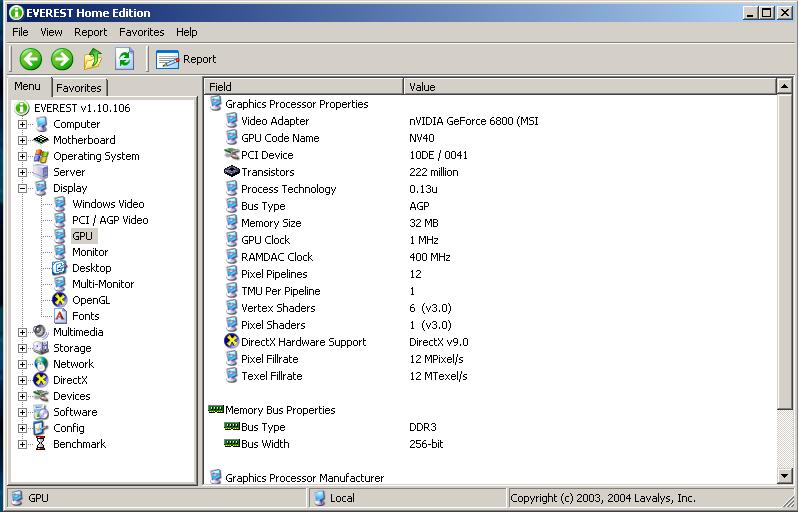Image resolution: width=799 pixels, height=512 pixels.
Task: Open the Report wizard from toolbar
Action: coord(186,60)
